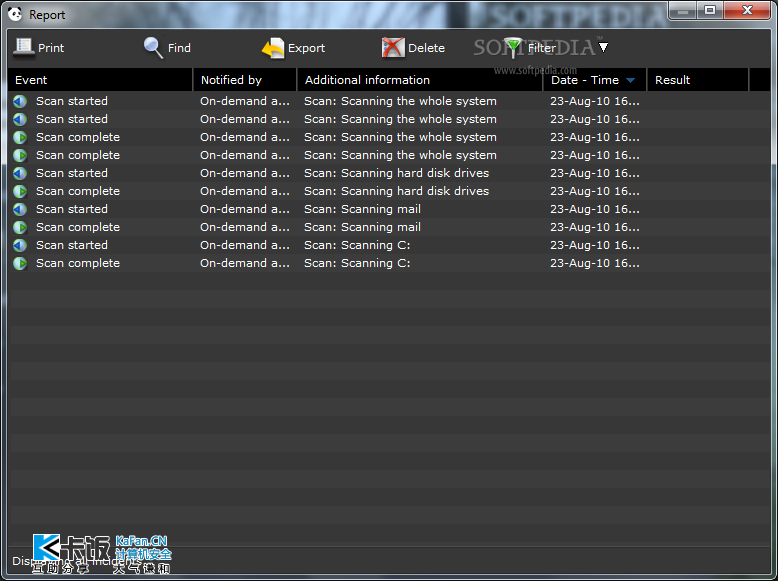Click 'Scan: Scanning C:' in Scan started row
778x581 pixels.
point(357,245)
